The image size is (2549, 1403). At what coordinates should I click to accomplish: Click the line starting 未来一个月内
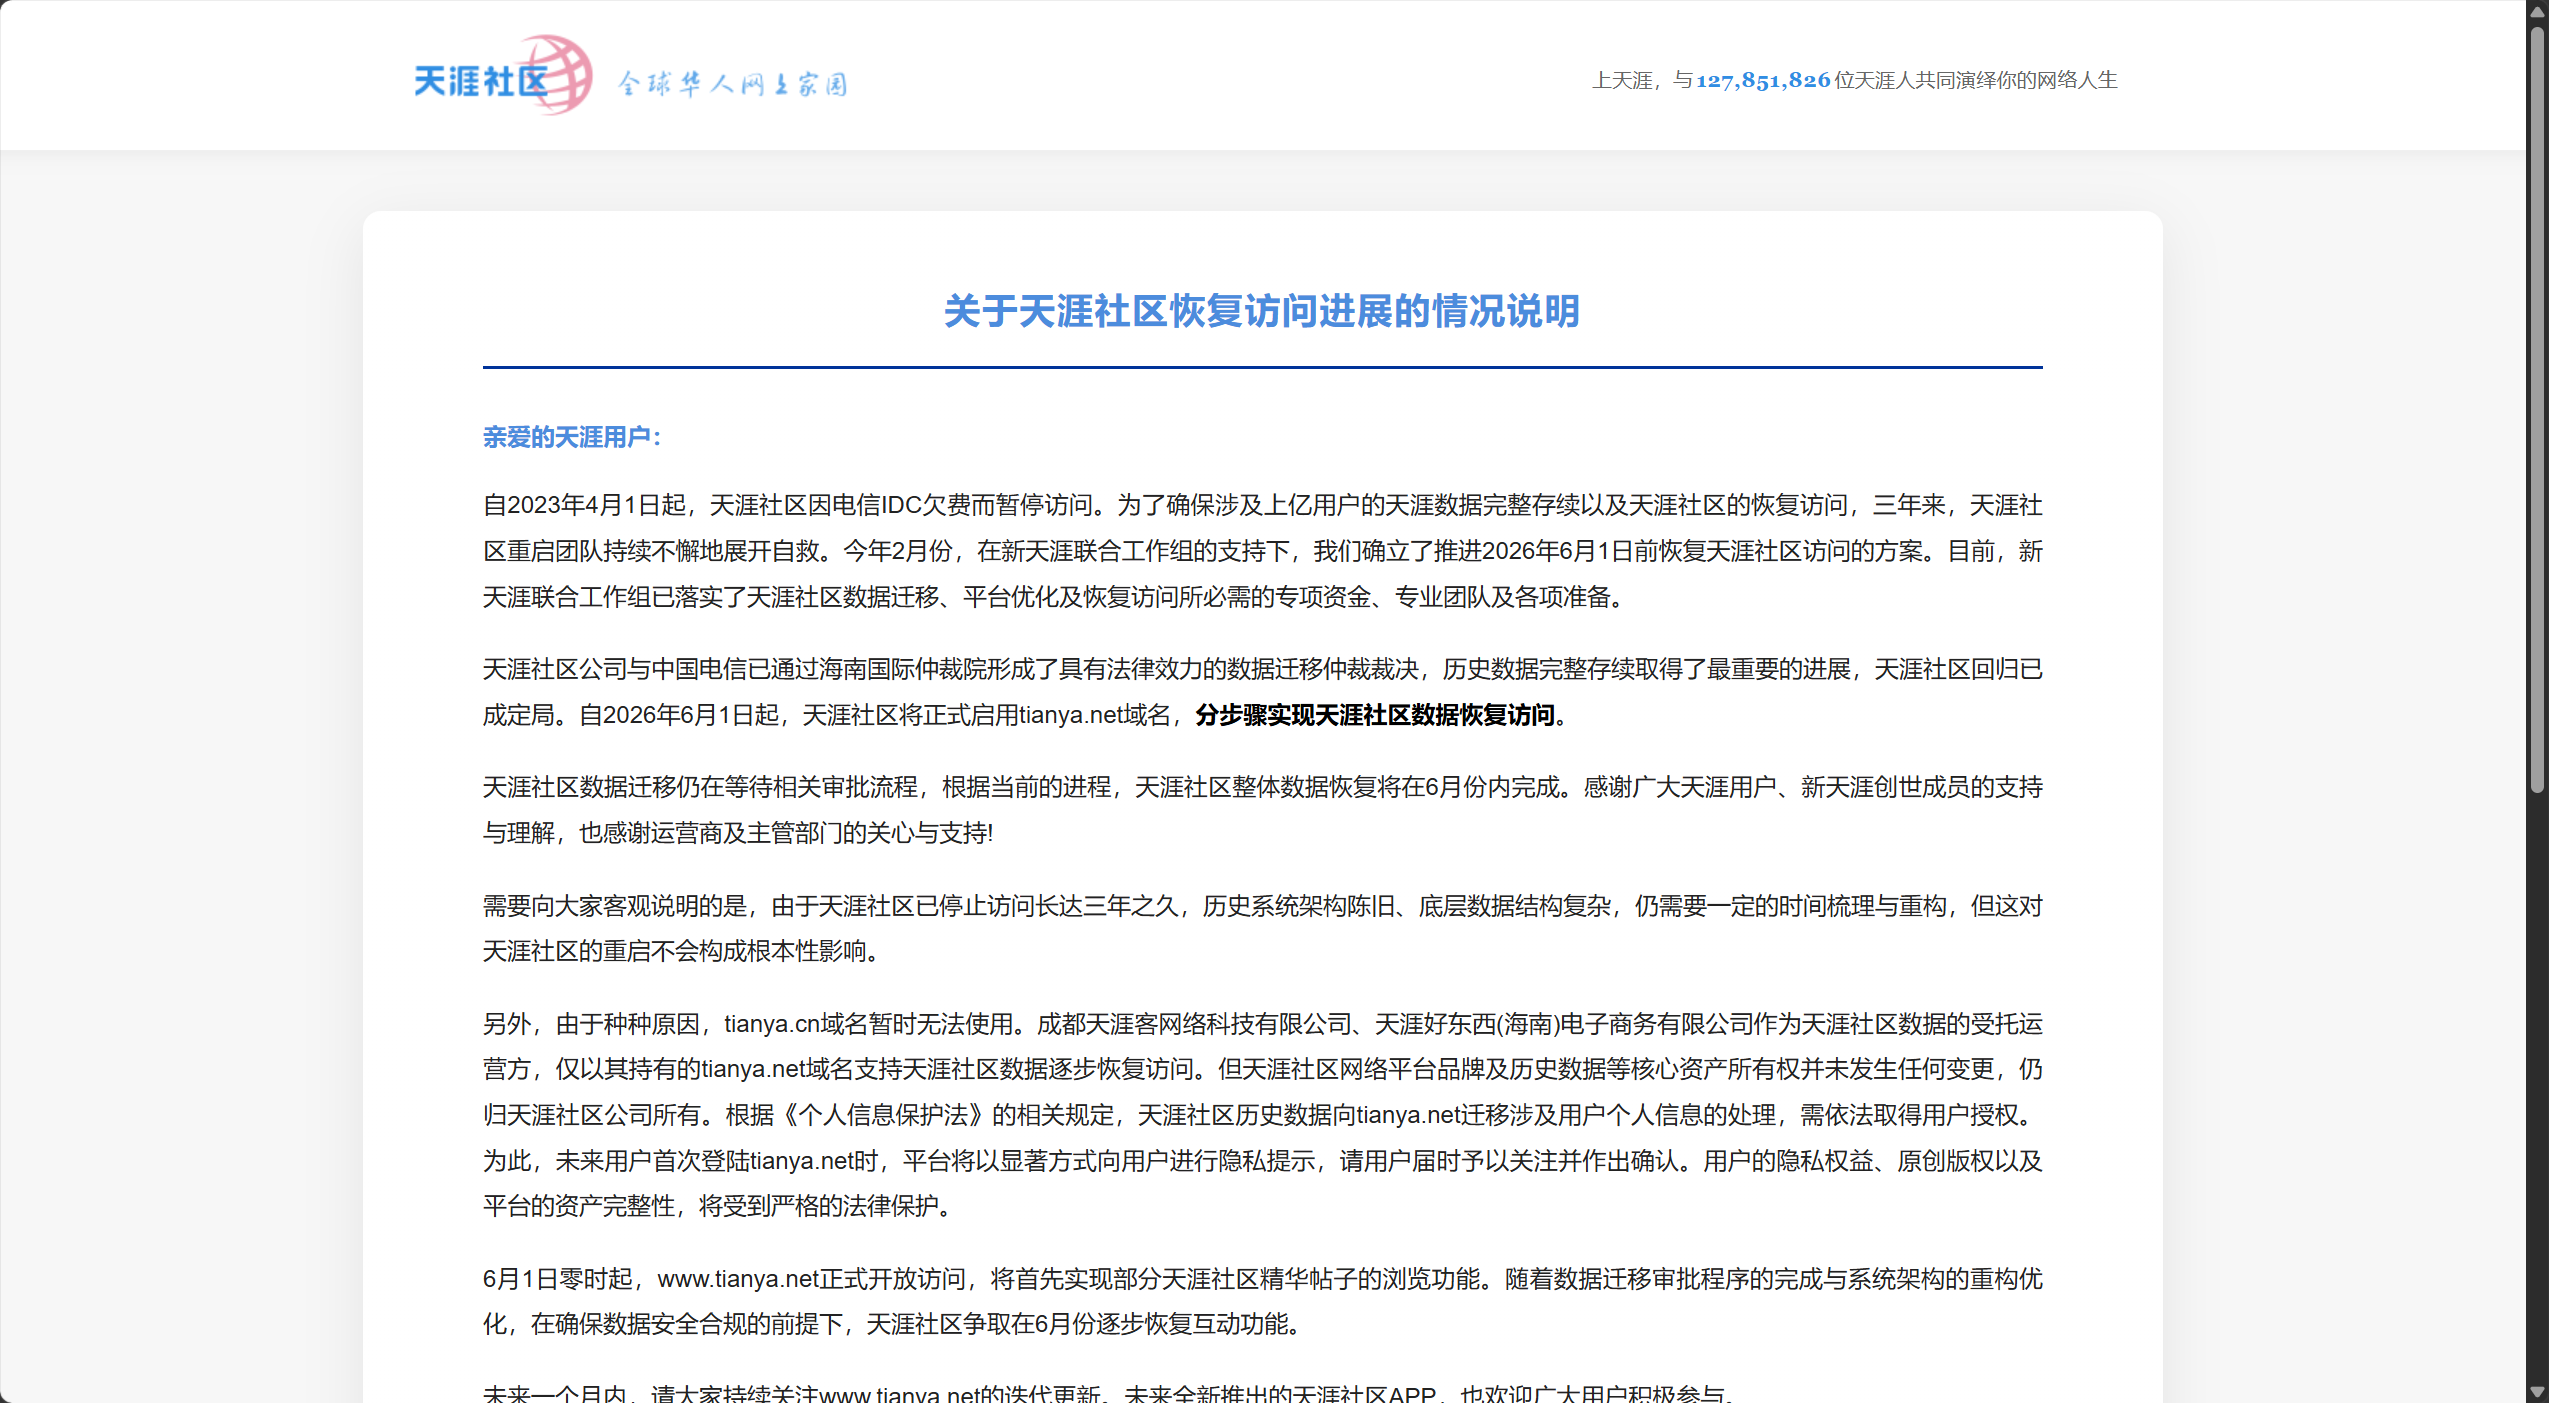[x=1108, y=1392]
